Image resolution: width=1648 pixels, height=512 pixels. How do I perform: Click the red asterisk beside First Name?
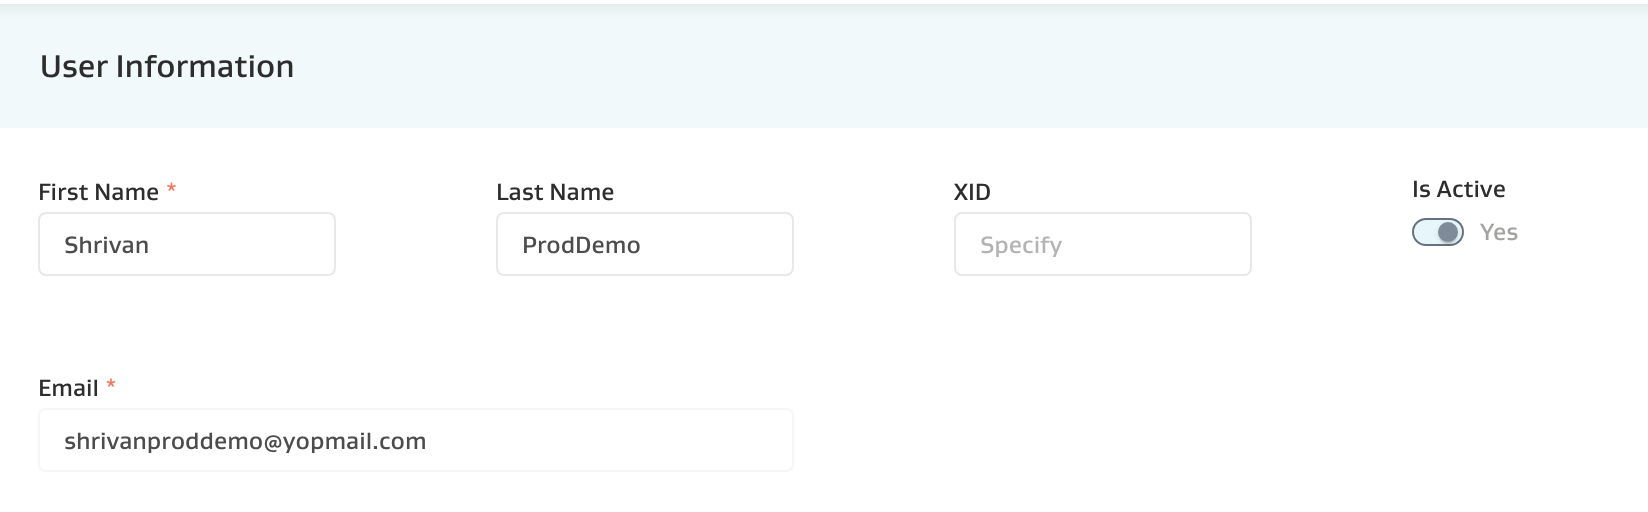(x=172, y=188)
